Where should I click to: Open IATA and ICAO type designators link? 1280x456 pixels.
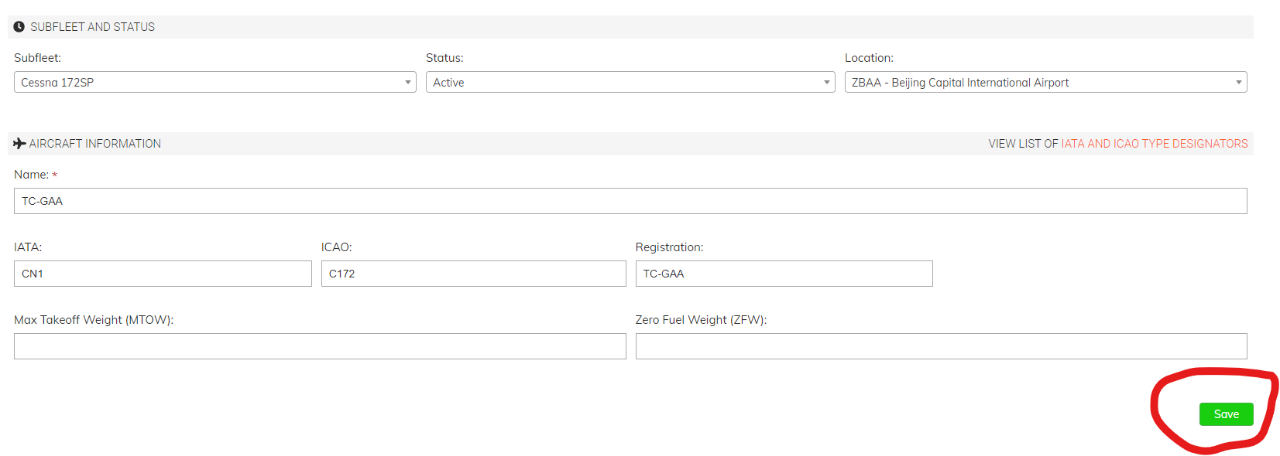[1154, 144]
